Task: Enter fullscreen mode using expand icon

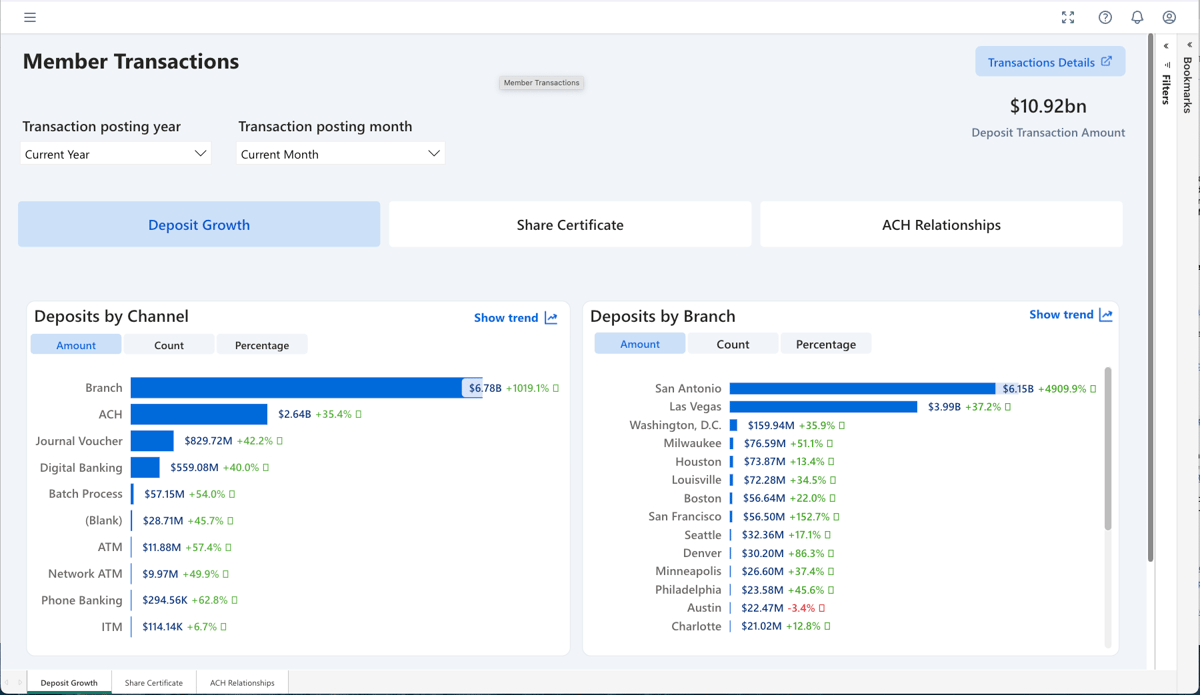Action: tap(1068, 17)
